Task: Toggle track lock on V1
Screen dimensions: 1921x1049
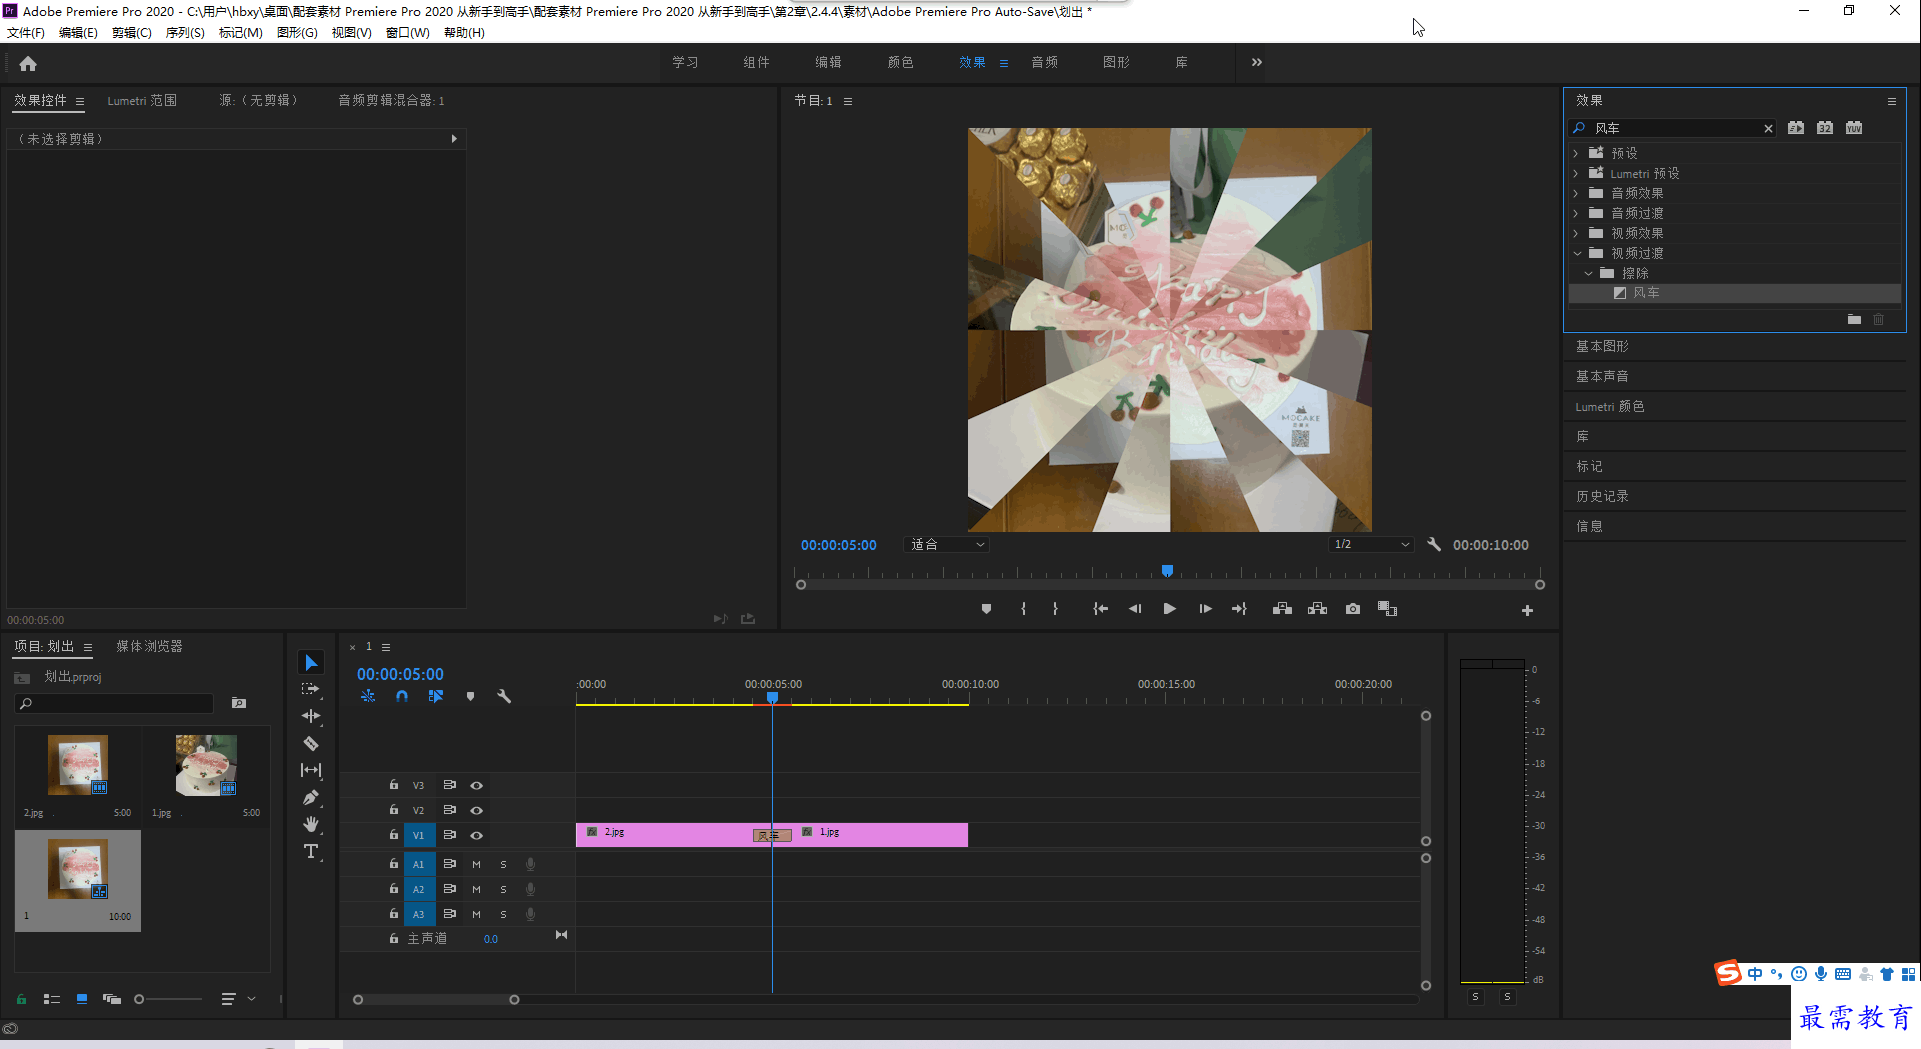Action: click(394, 834)
